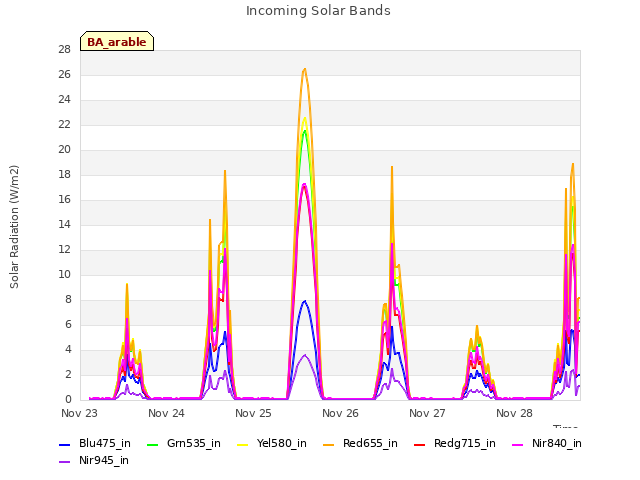Click the 26 y-axis tick label
Viewport: 640px width, 480px height.
(x=64, y=75)
